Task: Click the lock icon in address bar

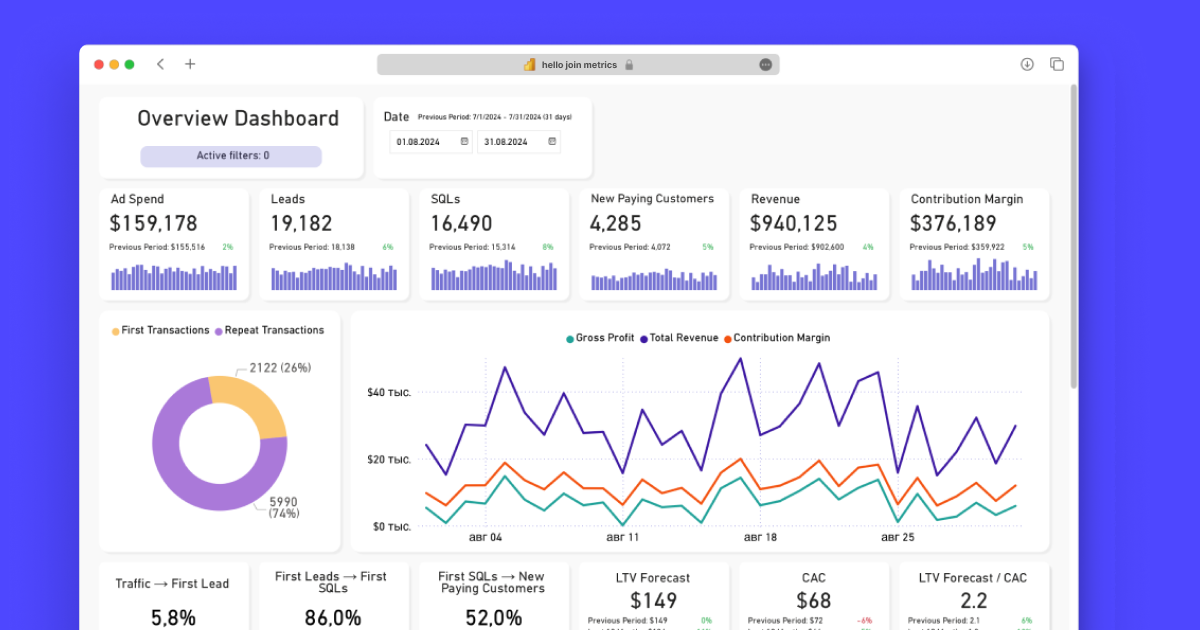Action: [629, 65]
